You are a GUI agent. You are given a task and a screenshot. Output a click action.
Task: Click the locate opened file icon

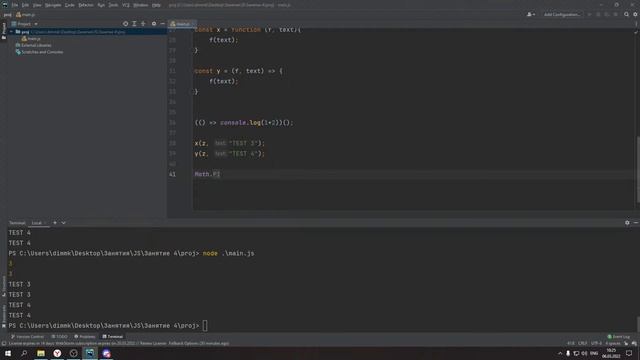[x=125, y=24]
